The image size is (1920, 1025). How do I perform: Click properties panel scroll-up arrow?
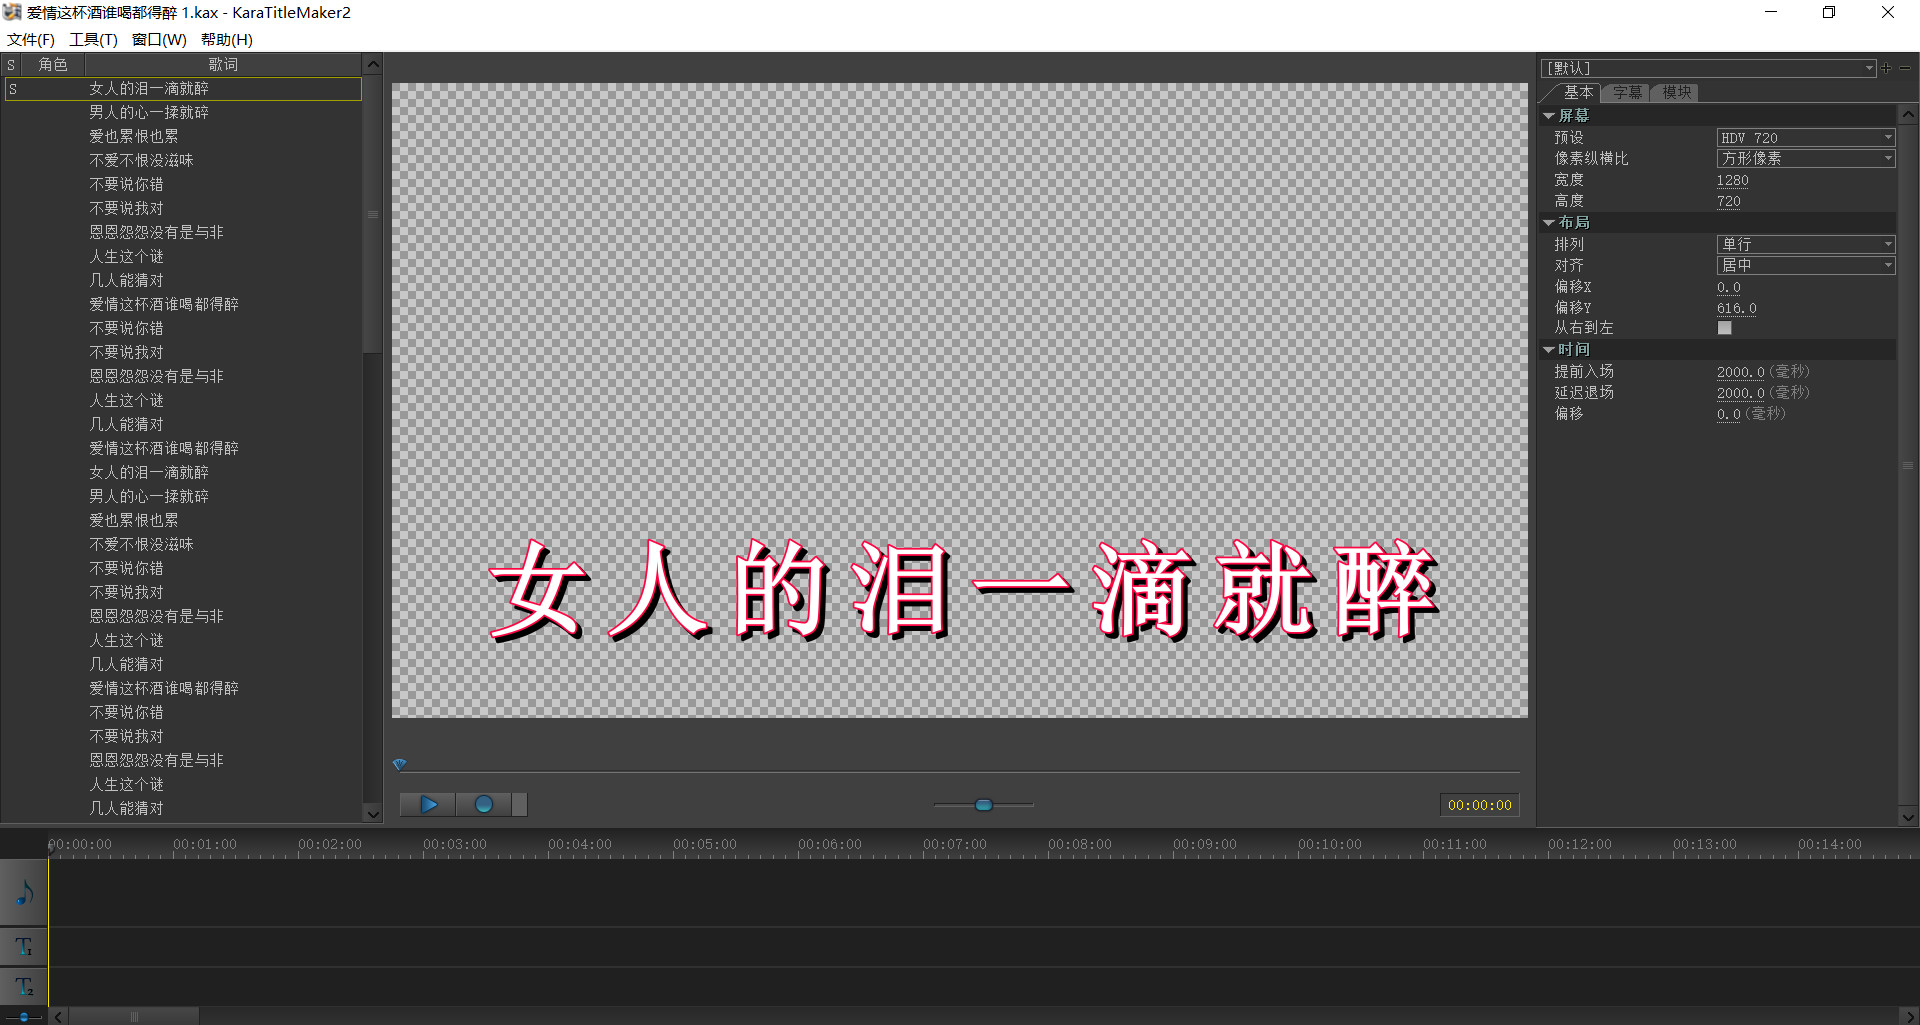point(1908,115)
